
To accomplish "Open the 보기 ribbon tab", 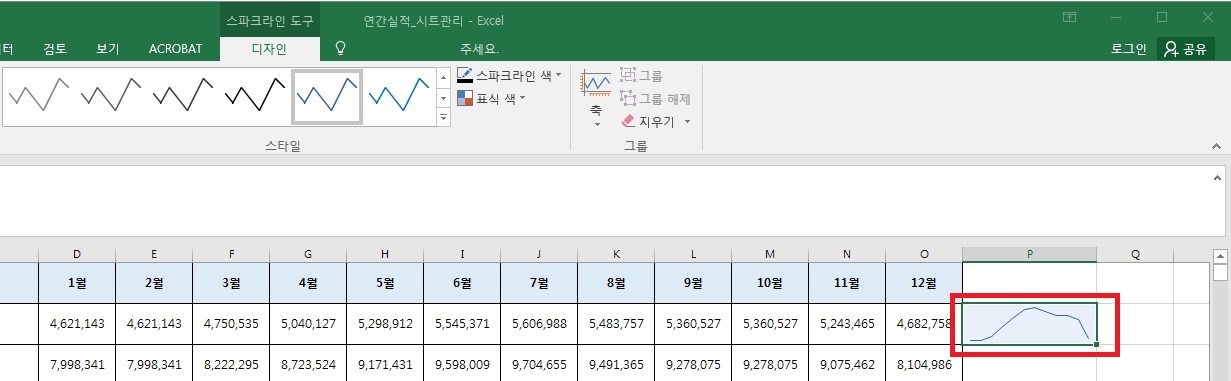I will 108,48.
